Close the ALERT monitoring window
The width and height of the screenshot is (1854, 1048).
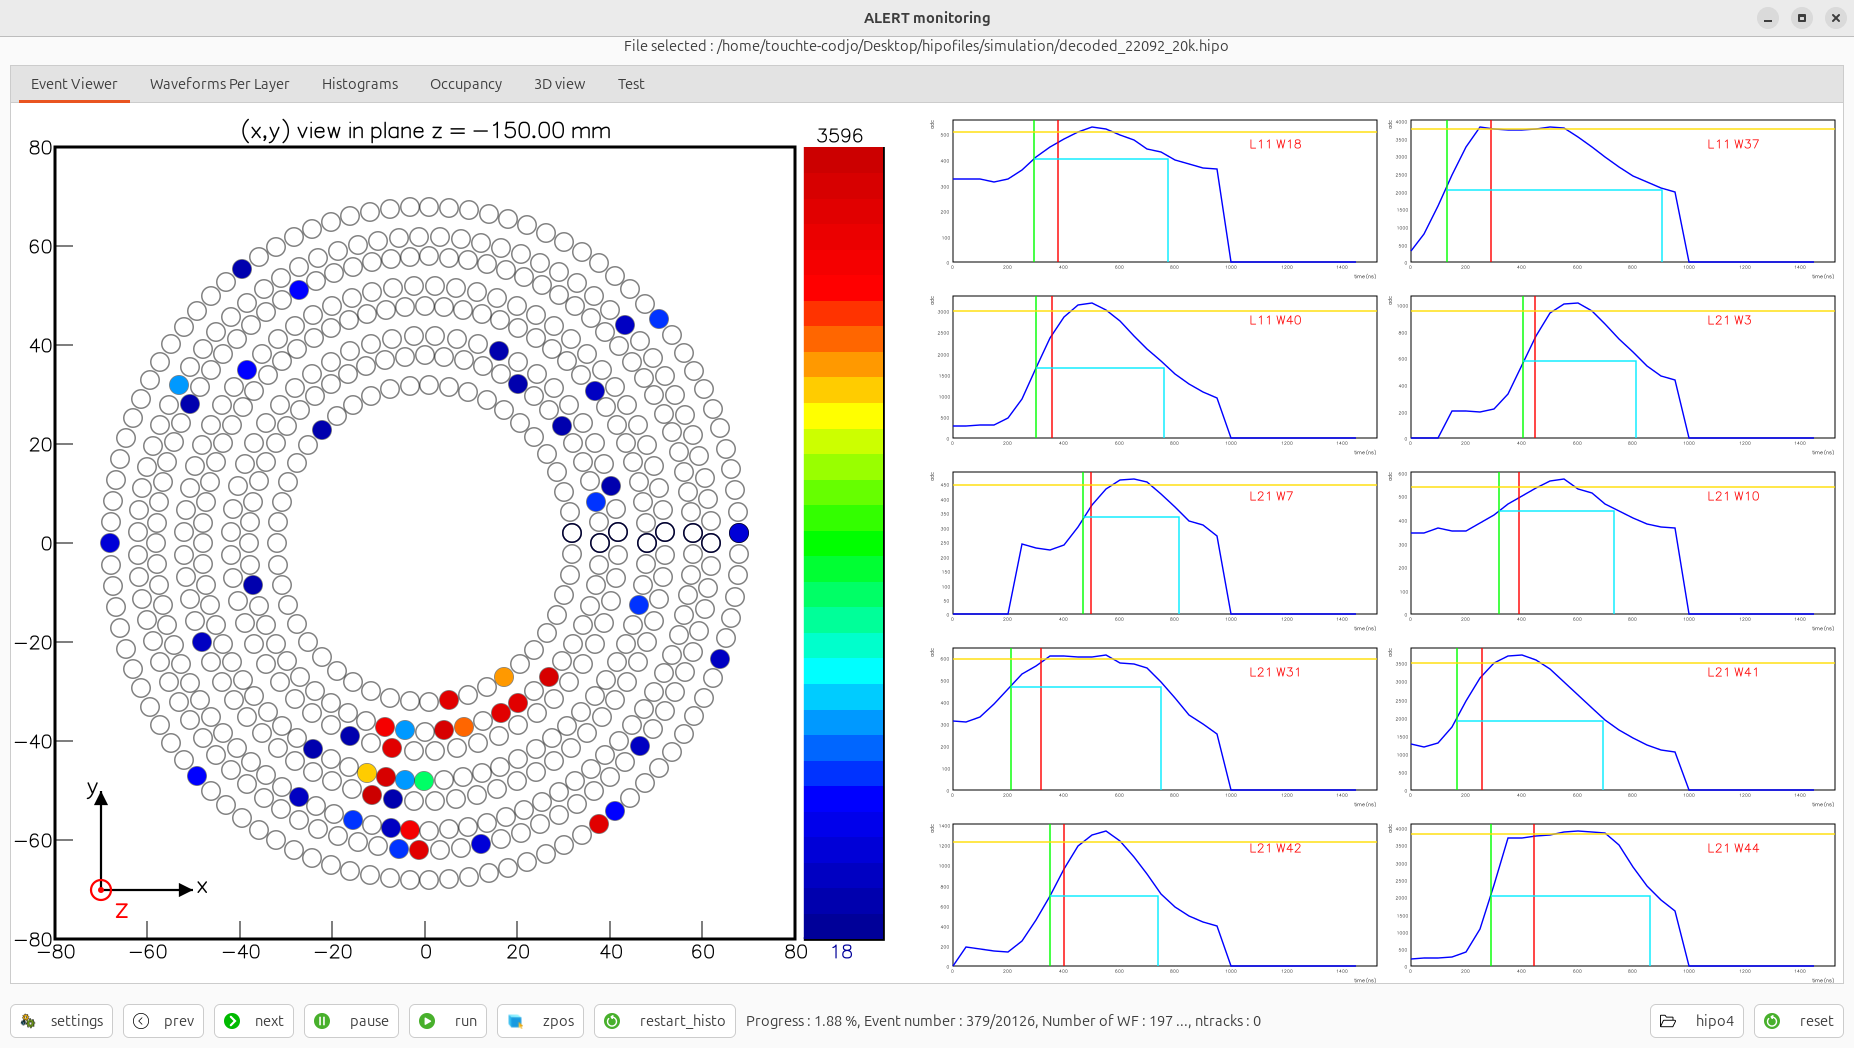(x=1836, y=18)
